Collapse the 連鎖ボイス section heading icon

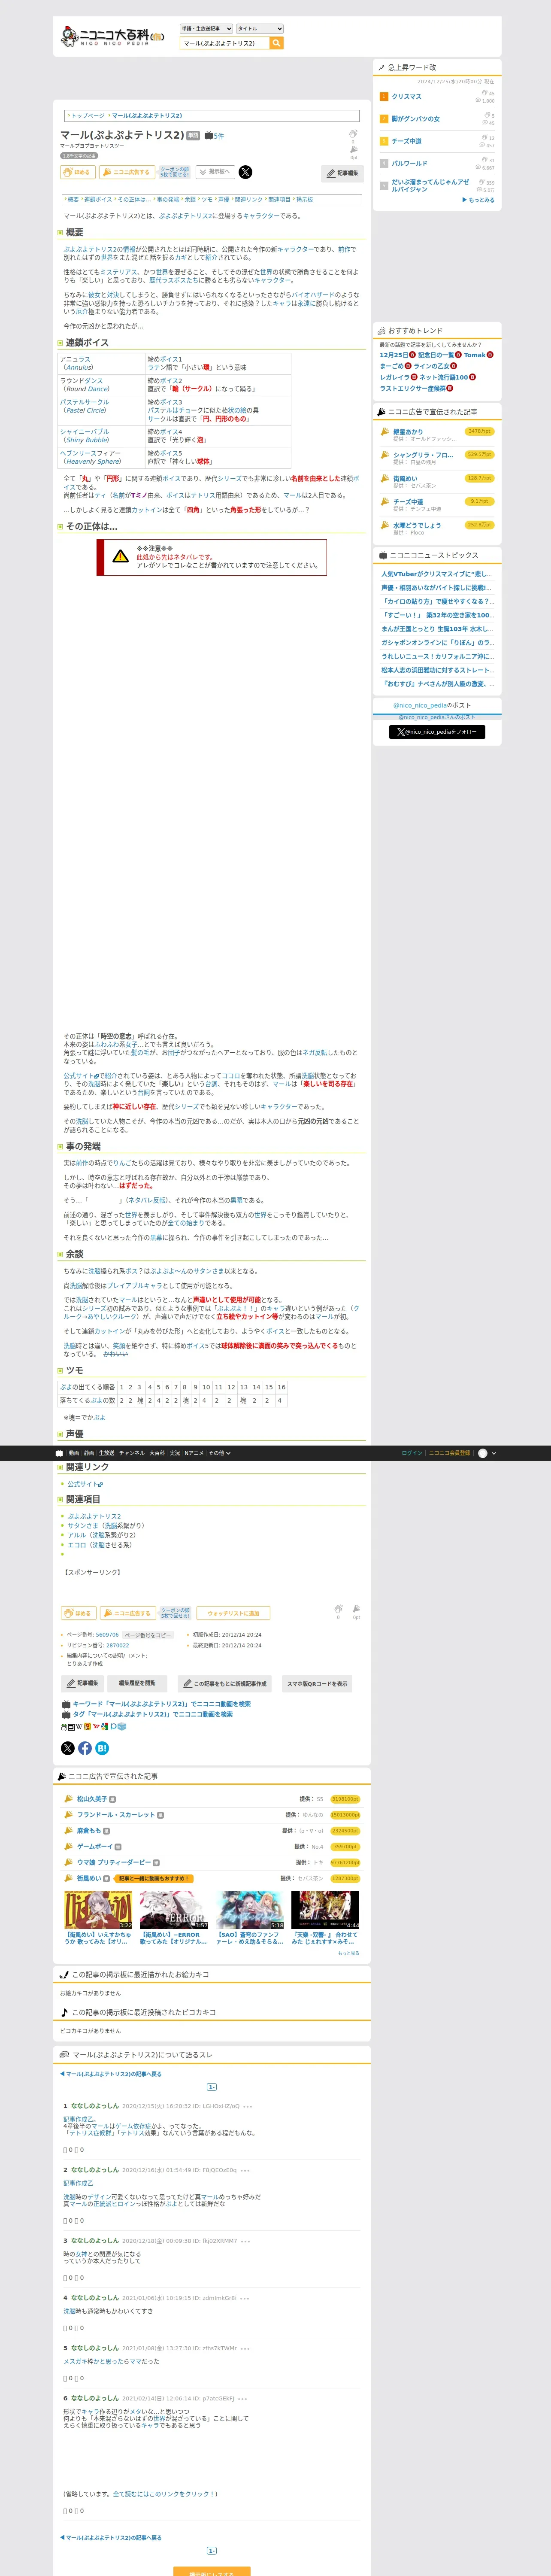pyautogui.click(x=60, y=343)
